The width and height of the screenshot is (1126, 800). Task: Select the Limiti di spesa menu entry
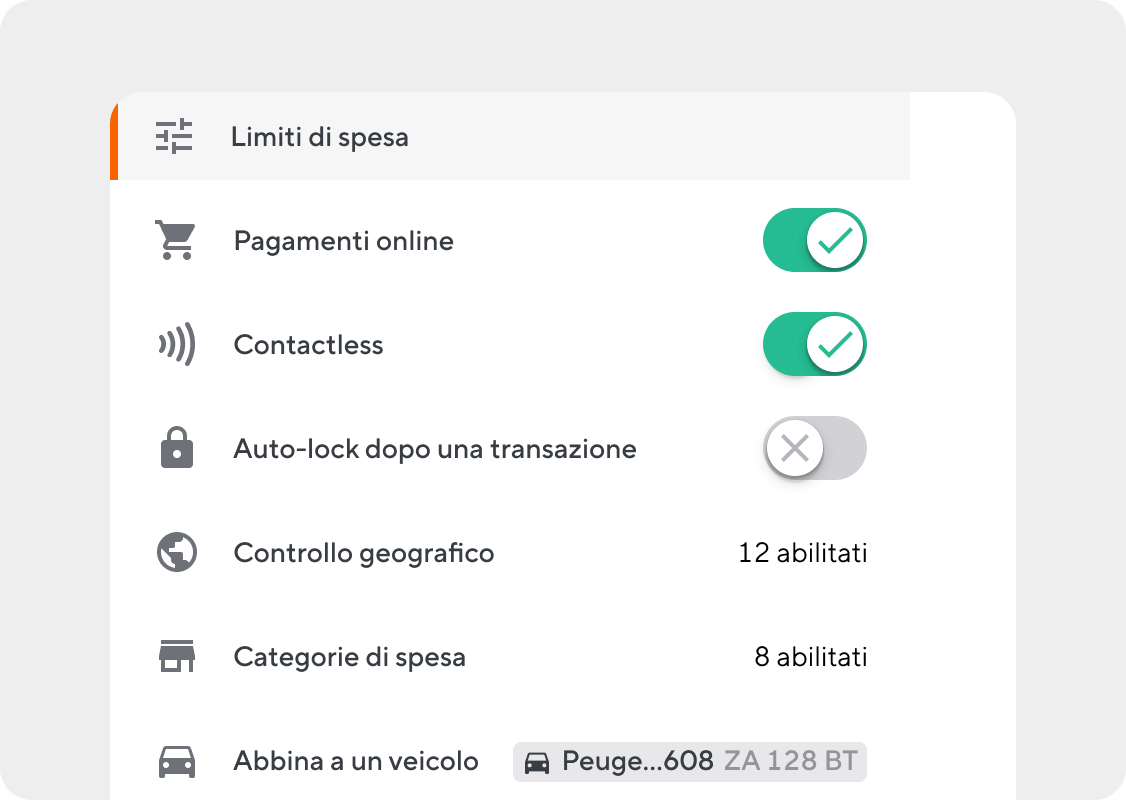point(320,136)
